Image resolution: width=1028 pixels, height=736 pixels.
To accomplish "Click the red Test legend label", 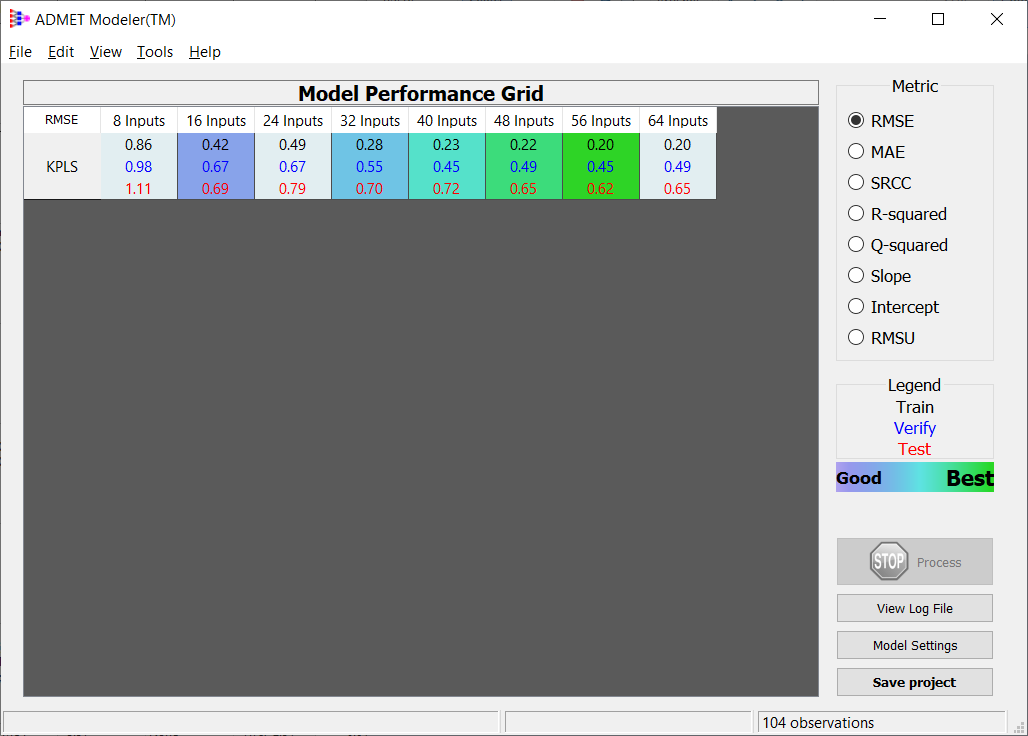I will pyautogui.click(x=915, y=449).
